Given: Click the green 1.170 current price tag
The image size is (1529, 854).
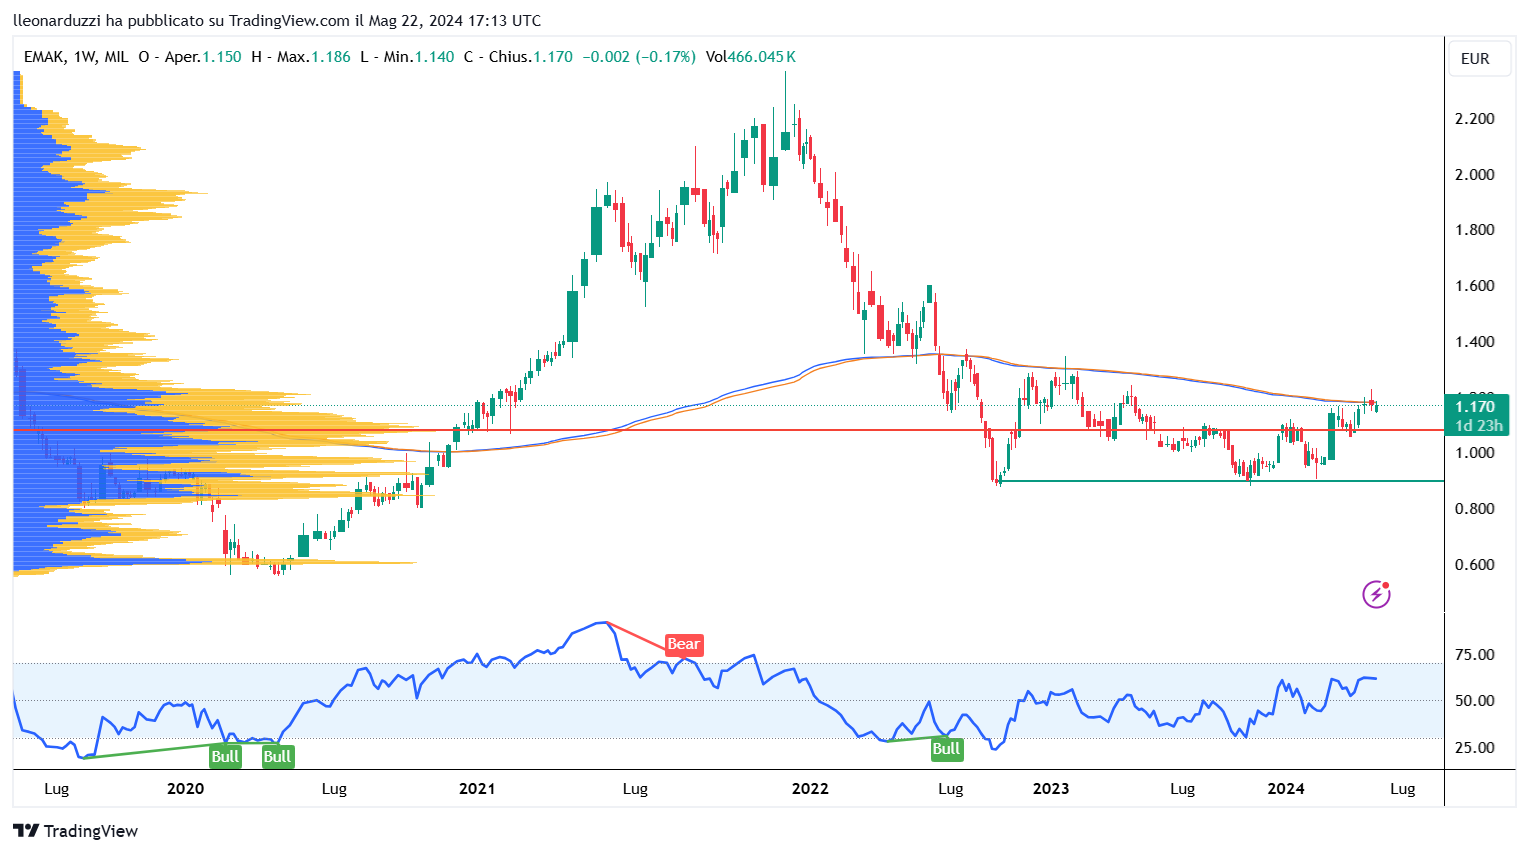Looking at the screenshot, I should [x=1475, y=406].
